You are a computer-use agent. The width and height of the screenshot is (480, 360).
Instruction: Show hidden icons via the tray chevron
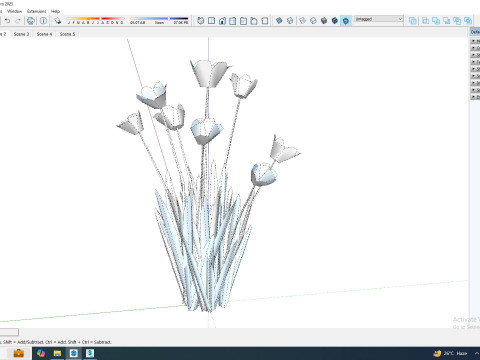pyautogui.click(x=477, y=353)
